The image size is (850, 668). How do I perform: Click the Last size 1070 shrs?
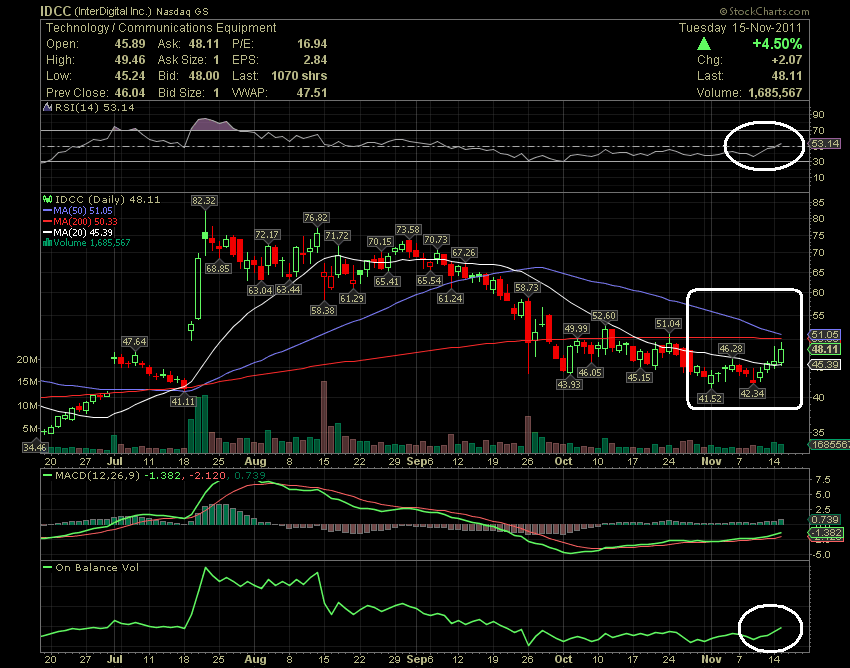pos(299,76)
